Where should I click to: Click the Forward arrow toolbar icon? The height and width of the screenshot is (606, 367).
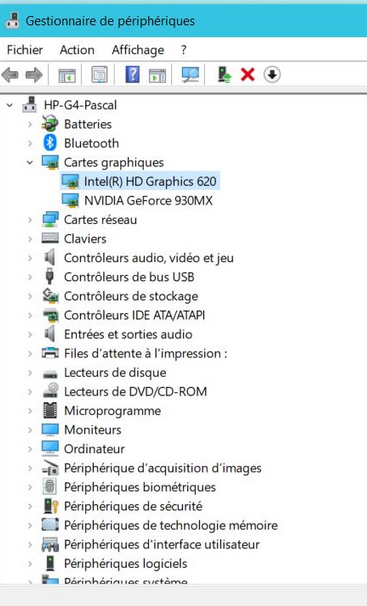[x=34, y=75]
